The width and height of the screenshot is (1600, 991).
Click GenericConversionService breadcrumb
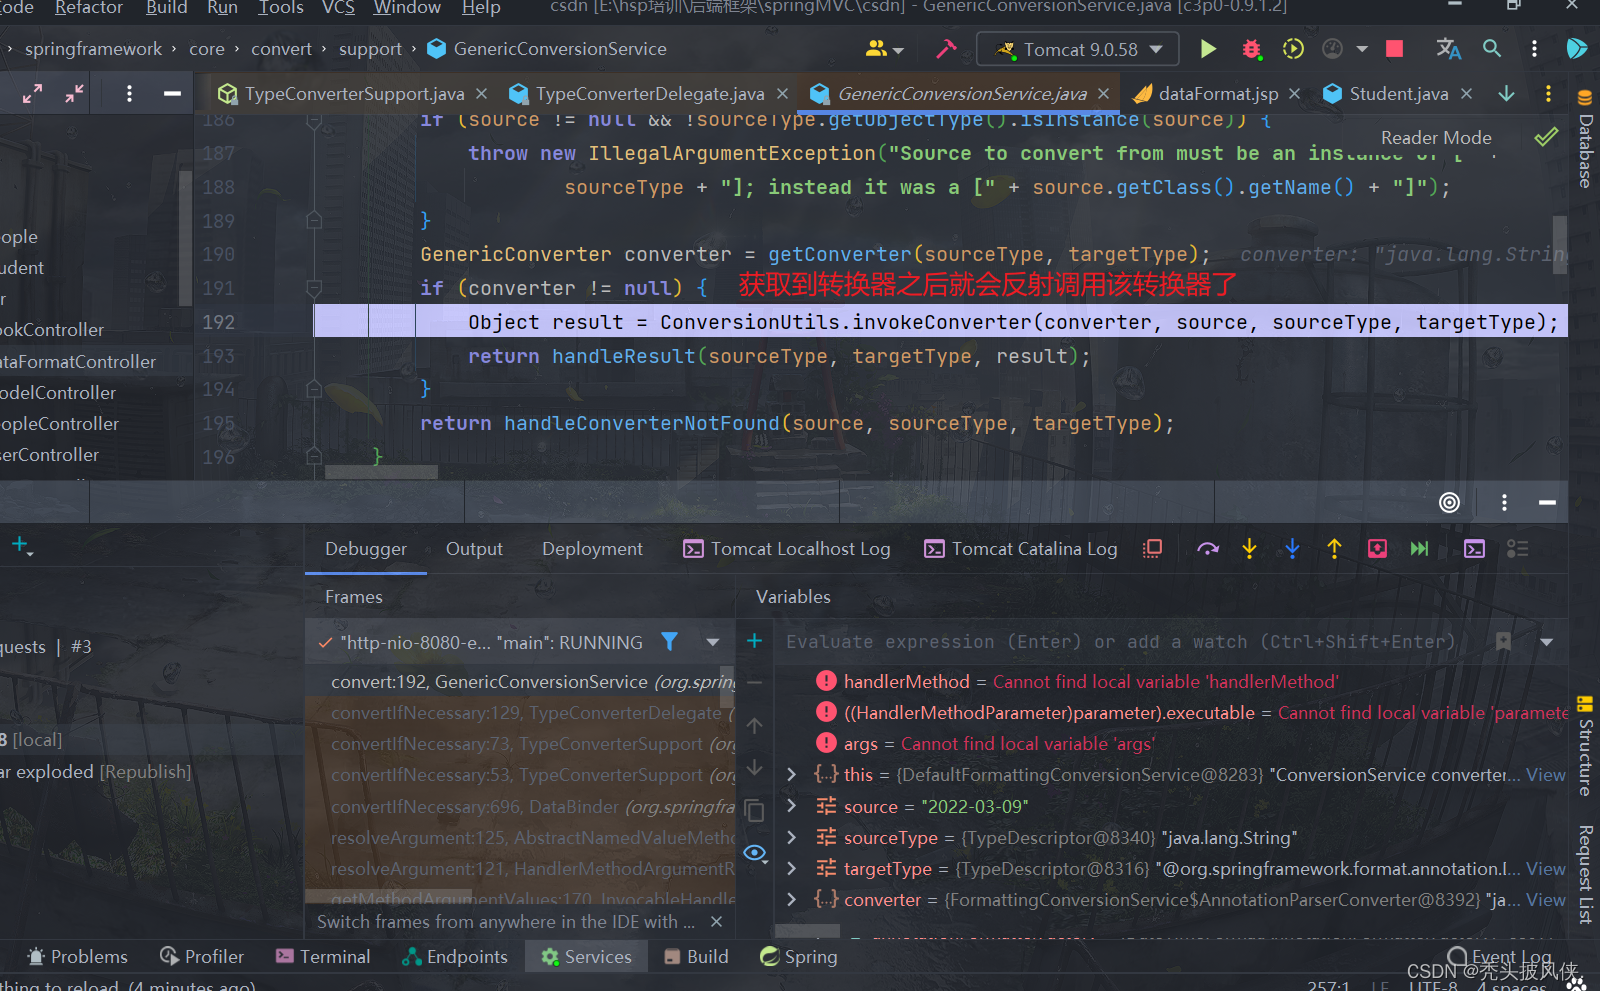click(x=547, y=49)
